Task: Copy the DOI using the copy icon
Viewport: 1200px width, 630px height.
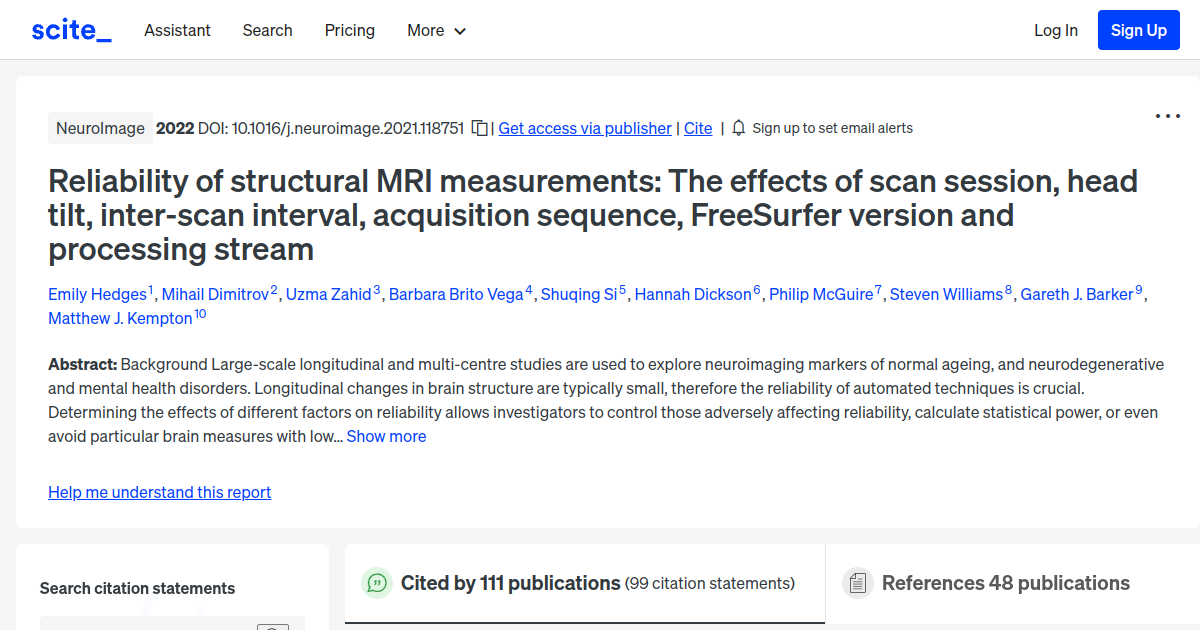Action: tap(479, 128)
